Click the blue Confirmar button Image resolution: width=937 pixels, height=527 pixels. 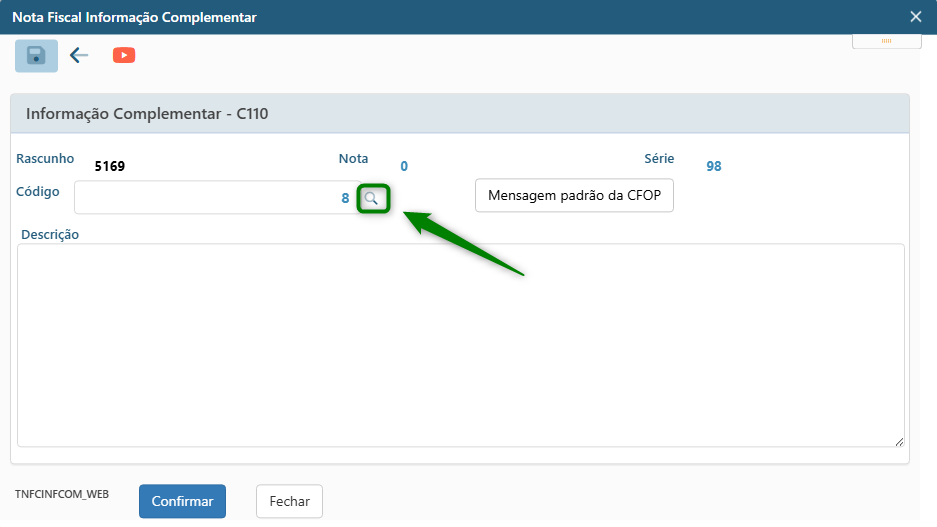click(182, 502)
